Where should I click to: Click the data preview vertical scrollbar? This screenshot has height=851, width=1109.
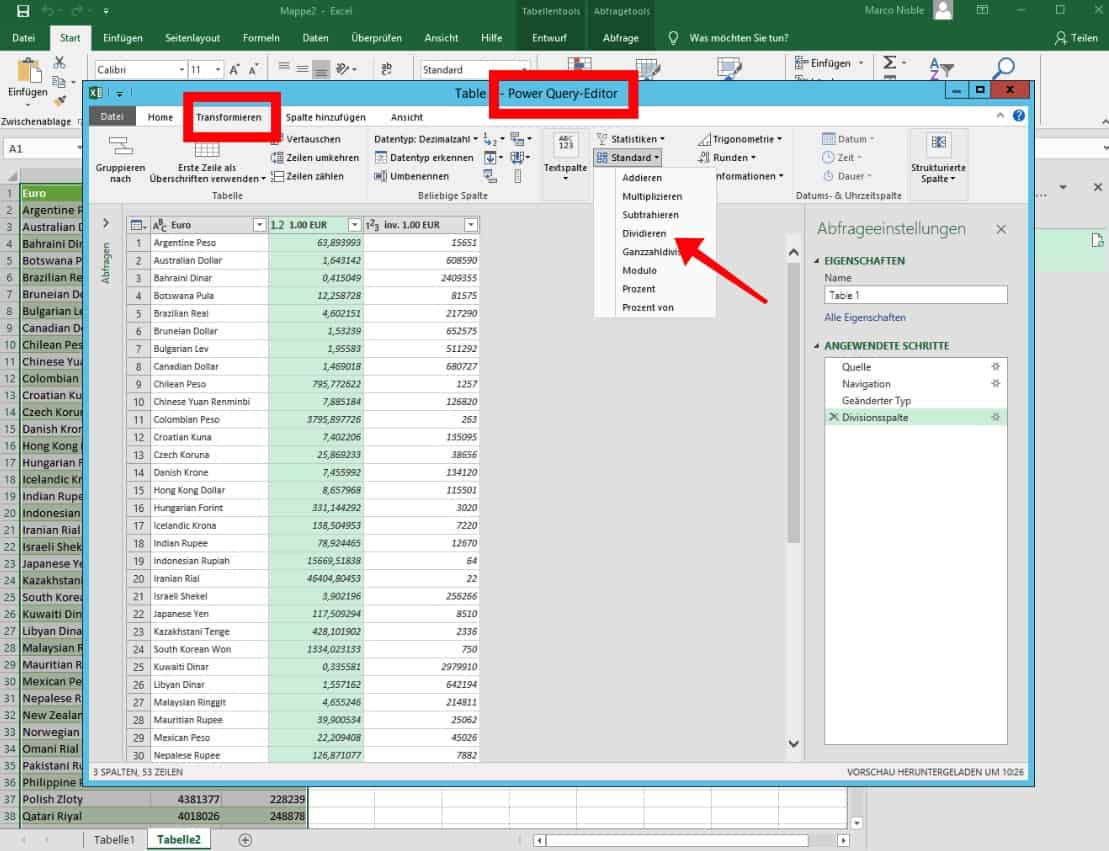click(794, 400)
